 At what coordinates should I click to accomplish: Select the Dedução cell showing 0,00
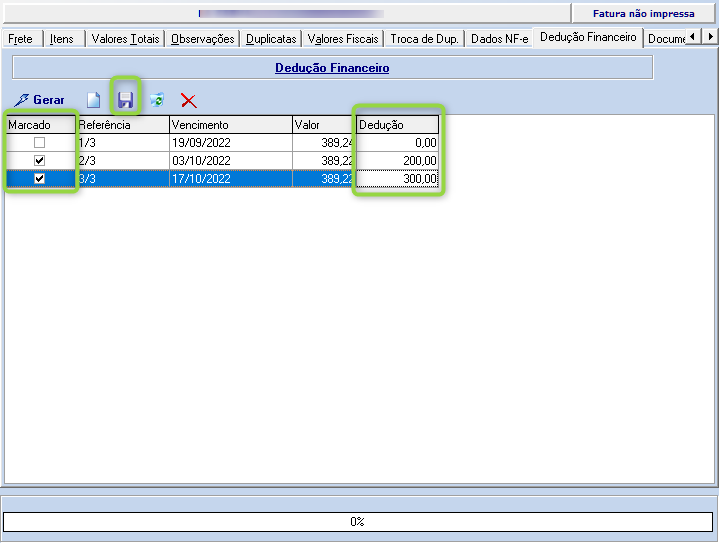pyautogui.click(x=397, y=143)
